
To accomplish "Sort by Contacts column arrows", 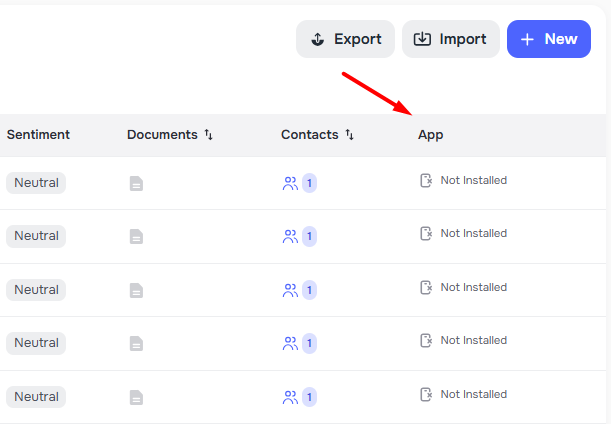I will pyautogui.click(x=349, y=135).
